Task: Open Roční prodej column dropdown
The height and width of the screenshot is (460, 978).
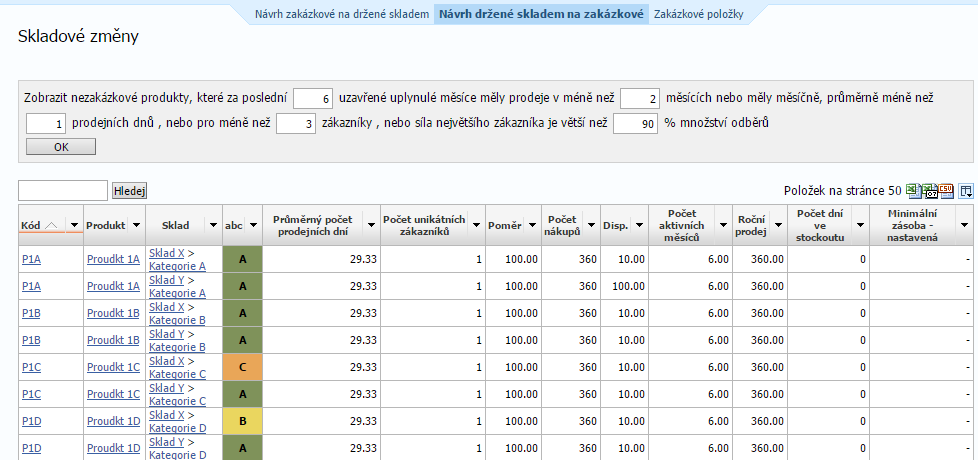Action: pyautogui.click(x=778, y=225)
